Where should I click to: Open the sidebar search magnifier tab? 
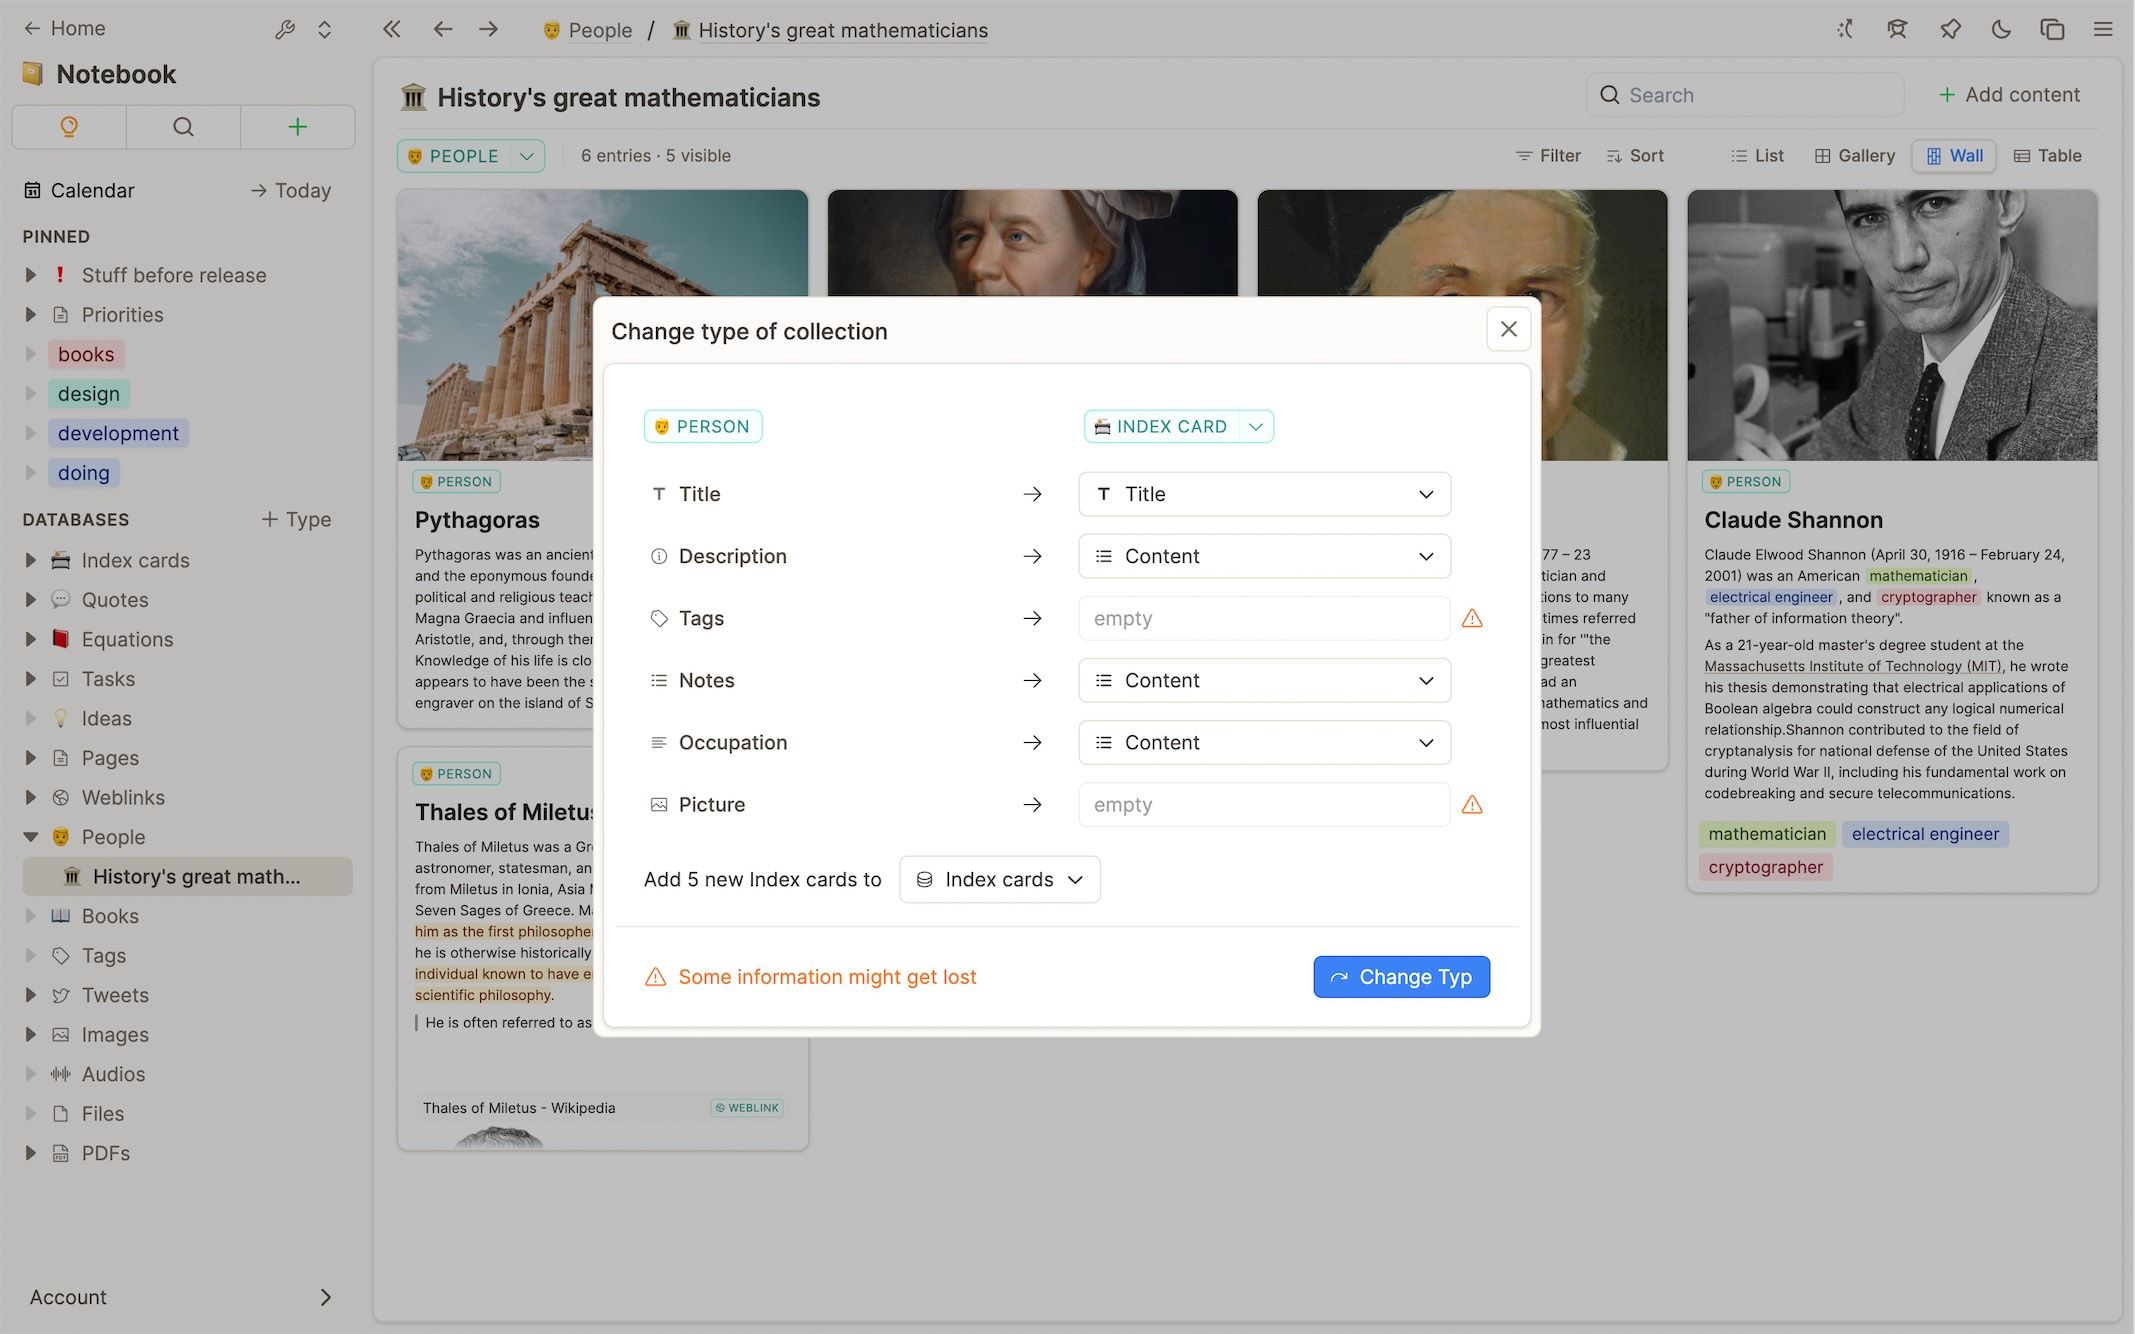click(183, 127)
